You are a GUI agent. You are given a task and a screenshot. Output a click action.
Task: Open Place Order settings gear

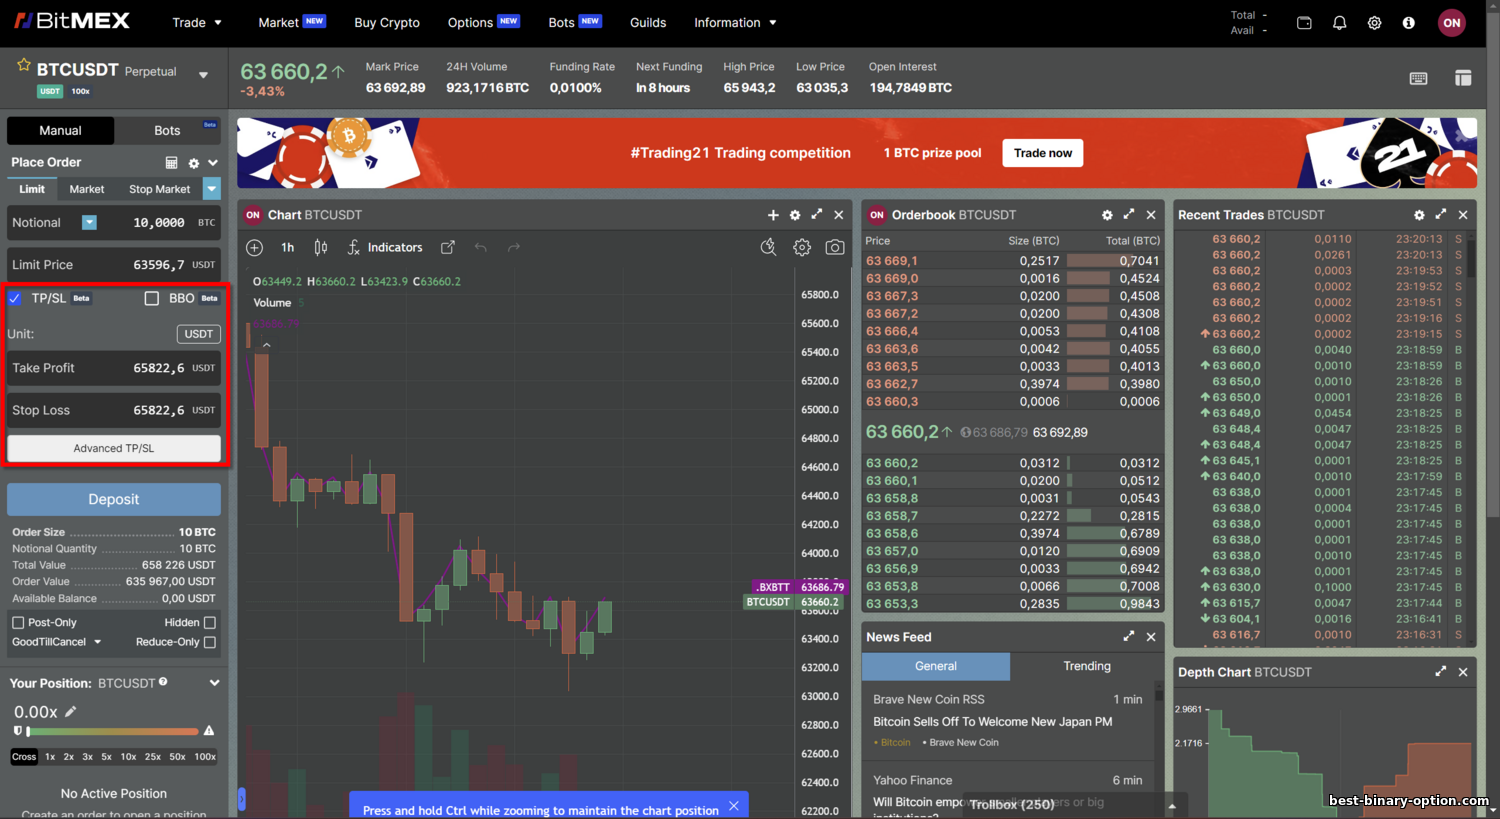[x=194, y=162]
